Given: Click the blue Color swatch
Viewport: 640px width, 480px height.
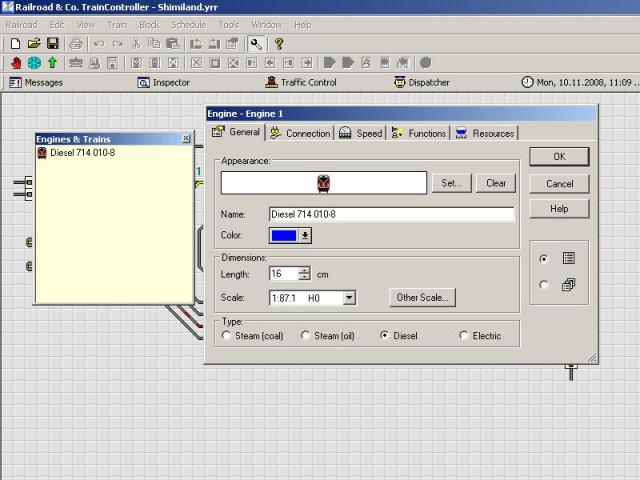Looking at the screenshot, I should [x=284, y=236].
